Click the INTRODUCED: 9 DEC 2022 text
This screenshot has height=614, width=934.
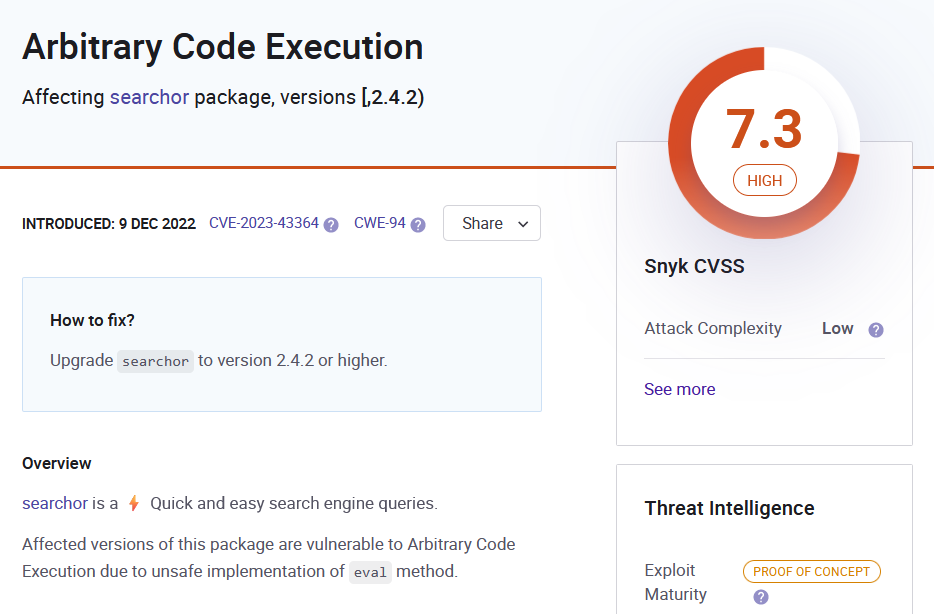click(109, 224)
